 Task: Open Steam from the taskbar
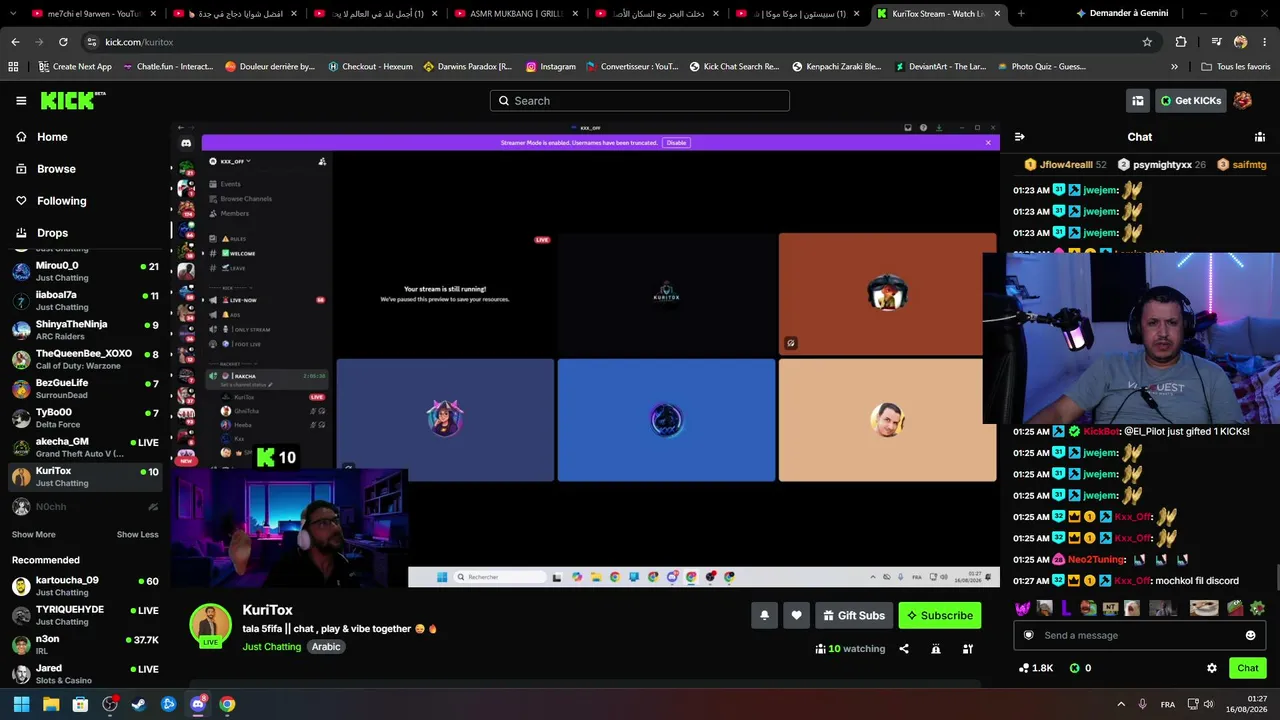(139, 704)
